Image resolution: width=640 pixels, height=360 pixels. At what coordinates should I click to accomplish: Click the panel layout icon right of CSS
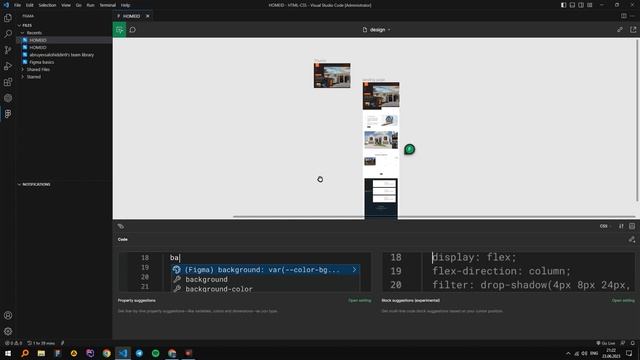(632, 226)
